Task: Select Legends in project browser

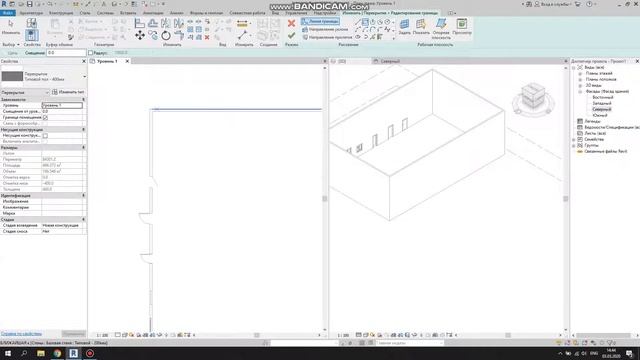Action: click(x=592, y=121)
